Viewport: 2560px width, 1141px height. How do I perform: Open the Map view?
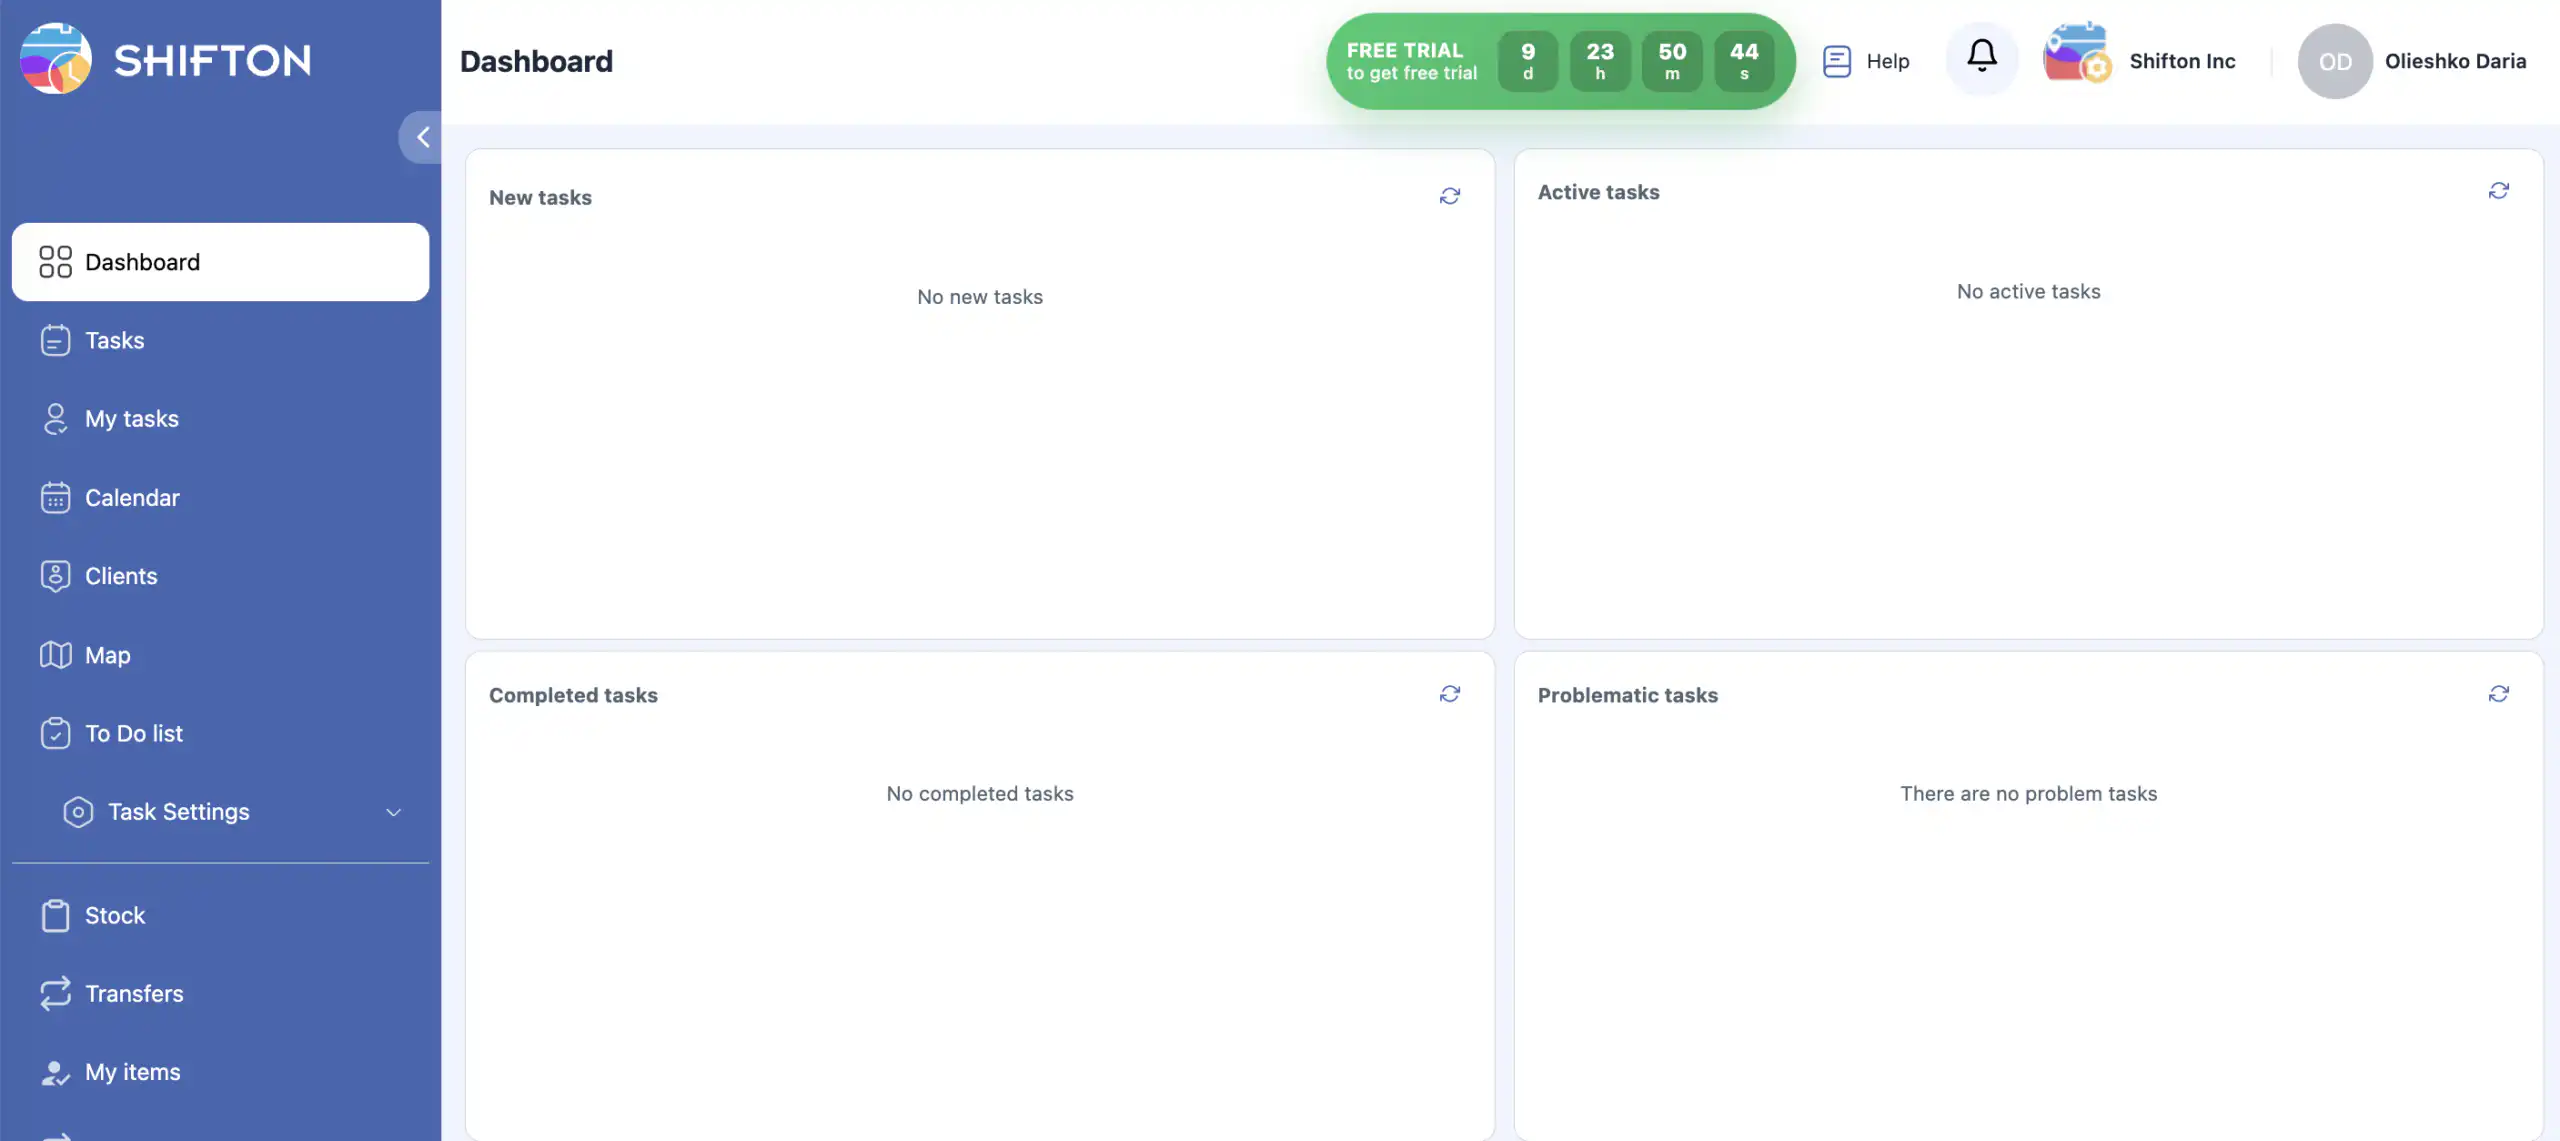click(x=107, y=655)
